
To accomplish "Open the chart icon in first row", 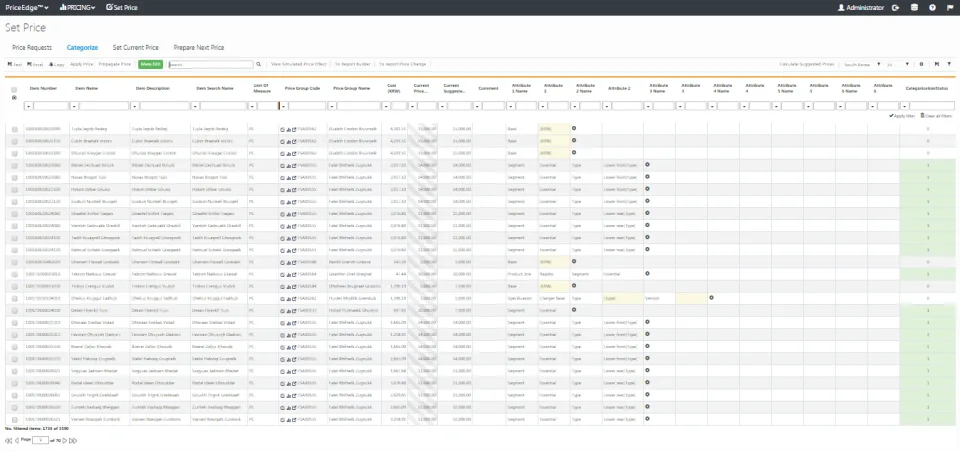I will point(288,129).
